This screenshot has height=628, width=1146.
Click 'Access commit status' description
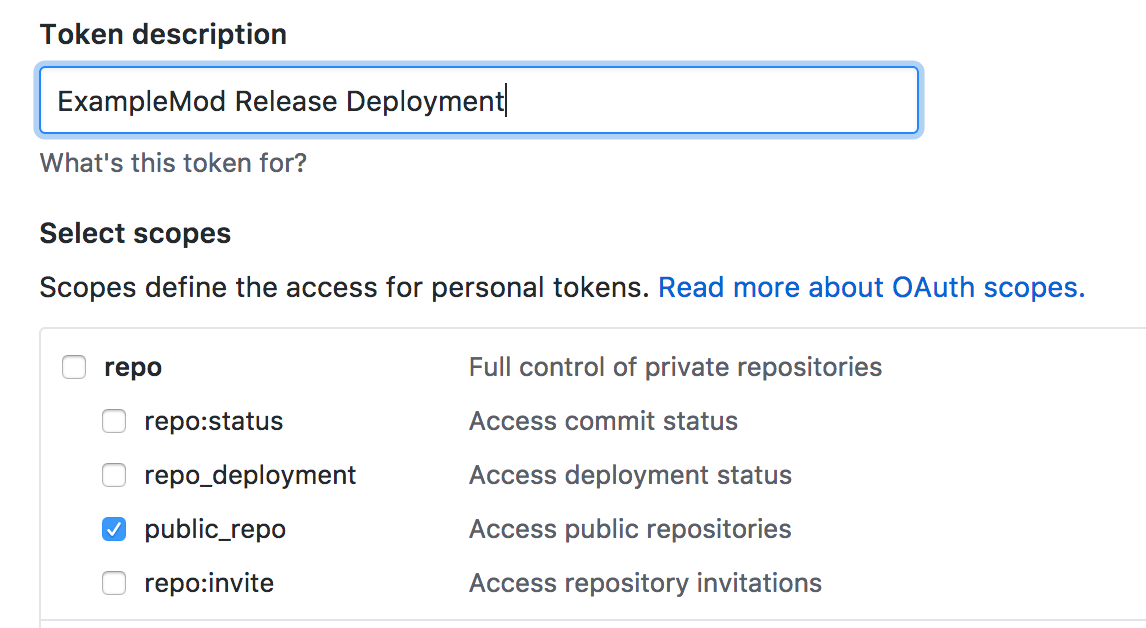click(604, 421)
